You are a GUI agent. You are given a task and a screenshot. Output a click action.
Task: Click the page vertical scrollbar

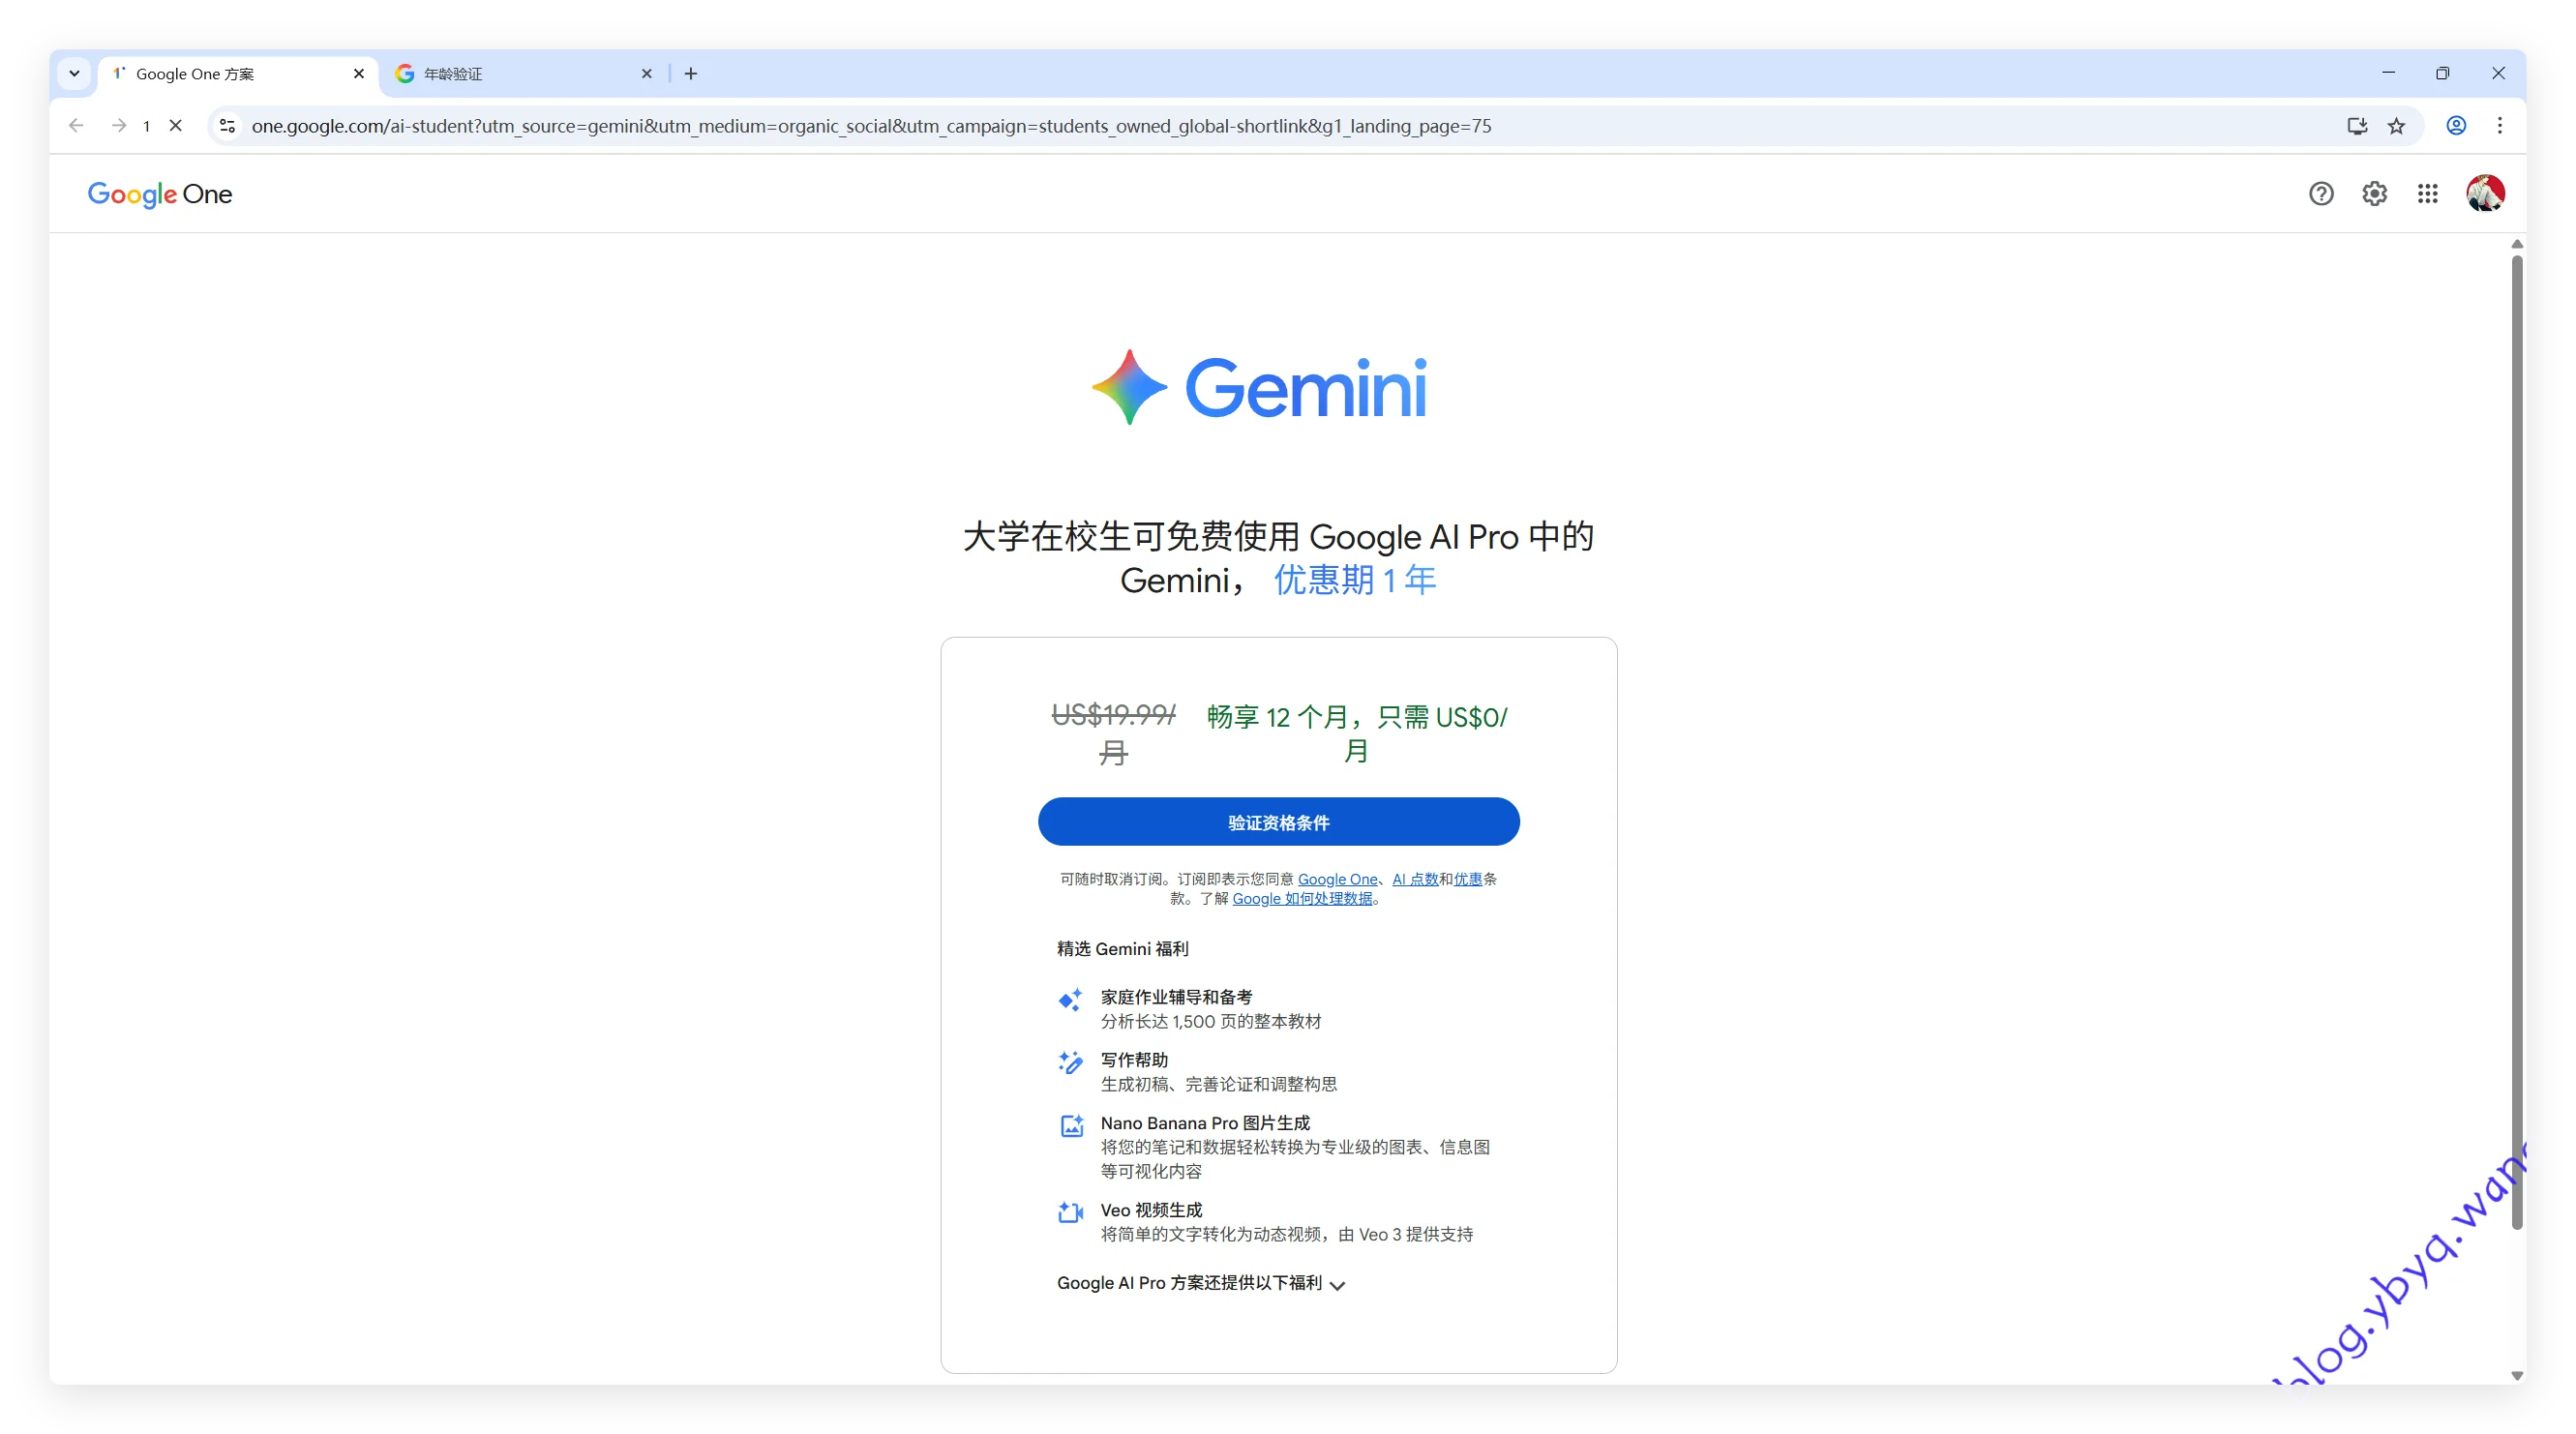click(2516, 740)
